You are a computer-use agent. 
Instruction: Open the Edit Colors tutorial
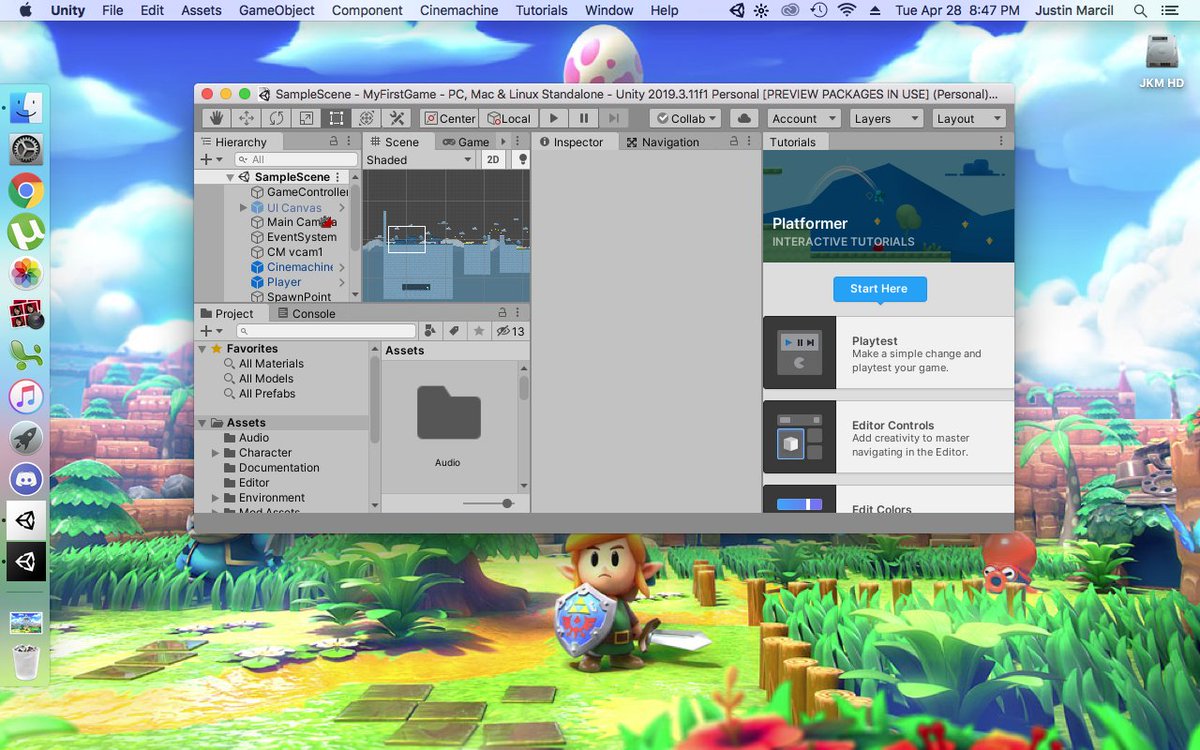click(888, 500)
